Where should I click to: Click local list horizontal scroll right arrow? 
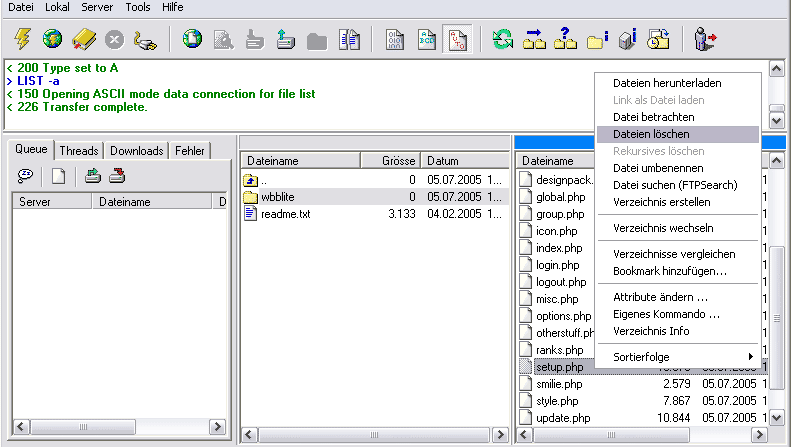tap(500, 434)
